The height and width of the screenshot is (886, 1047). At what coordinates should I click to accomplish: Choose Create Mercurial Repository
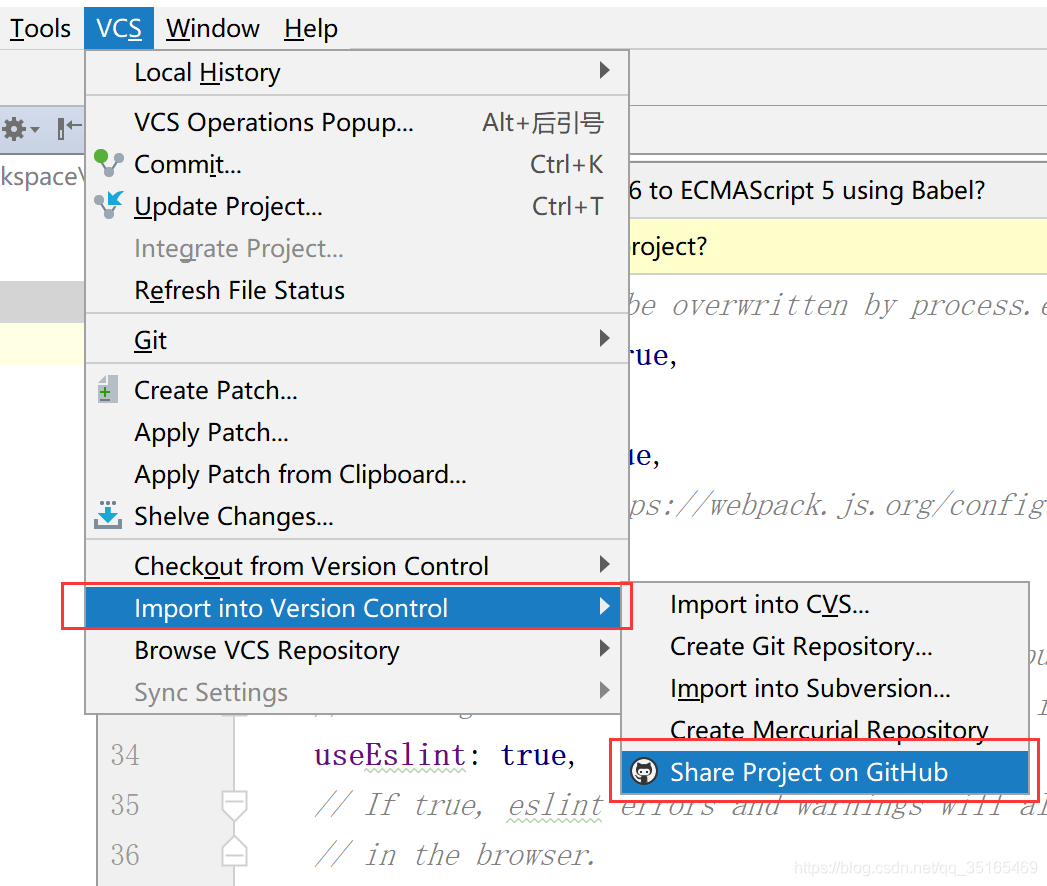point(825,729)
